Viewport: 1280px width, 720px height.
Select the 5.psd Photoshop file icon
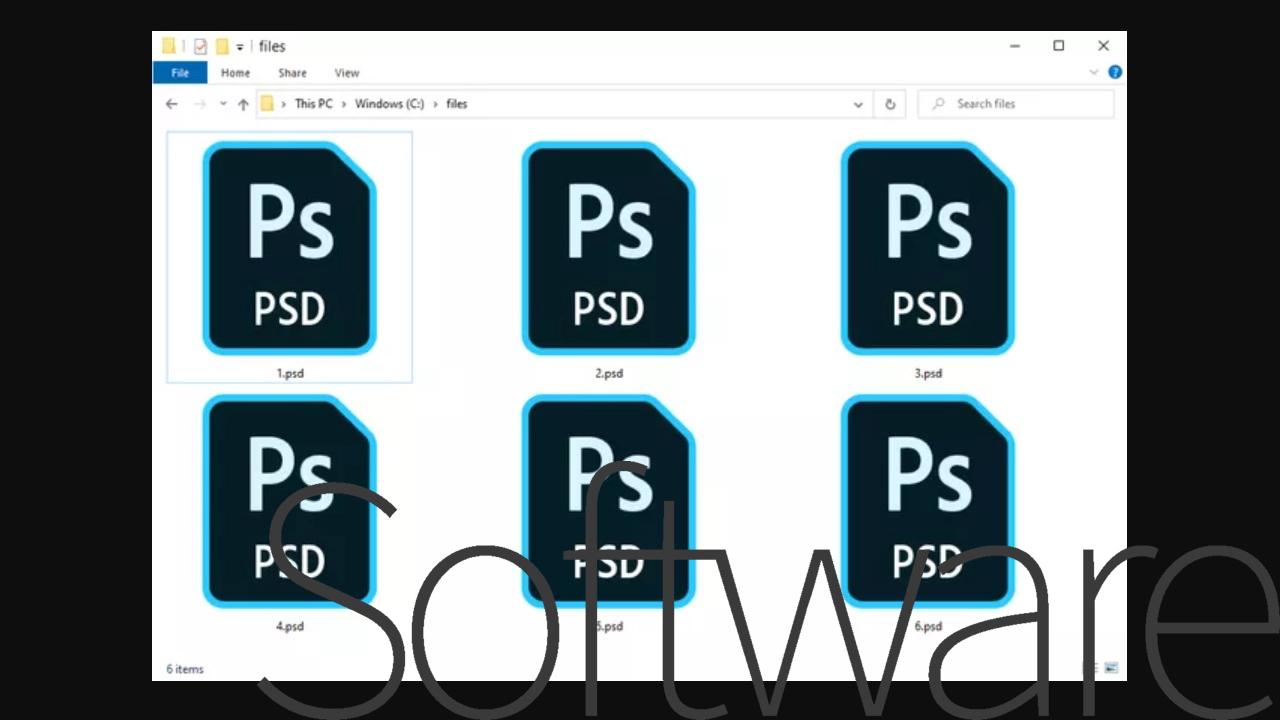[608, 501]
